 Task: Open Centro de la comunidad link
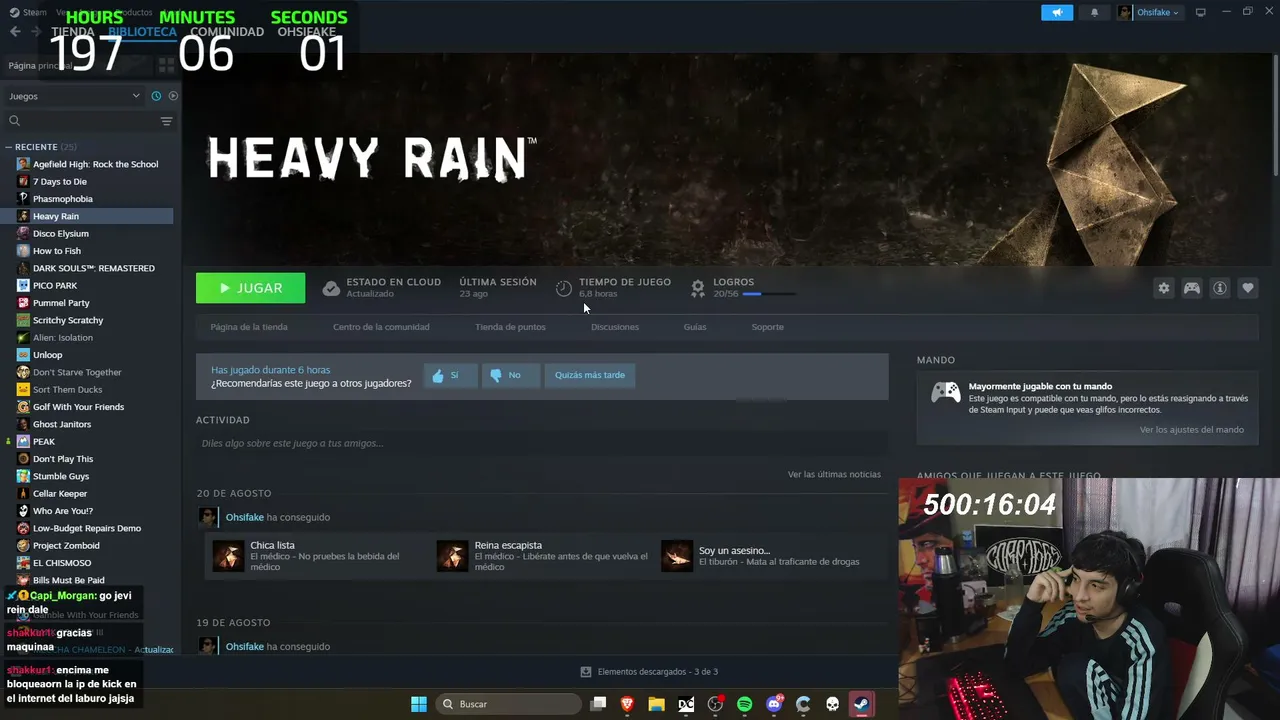(x=381, y=327)
